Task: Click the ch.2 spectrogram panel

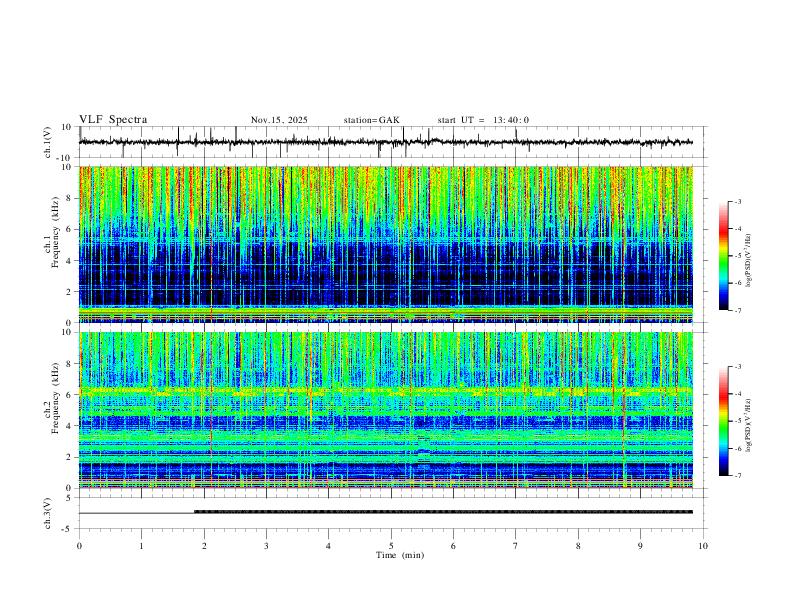Action: pyautogui.click(x=386, y=410)
